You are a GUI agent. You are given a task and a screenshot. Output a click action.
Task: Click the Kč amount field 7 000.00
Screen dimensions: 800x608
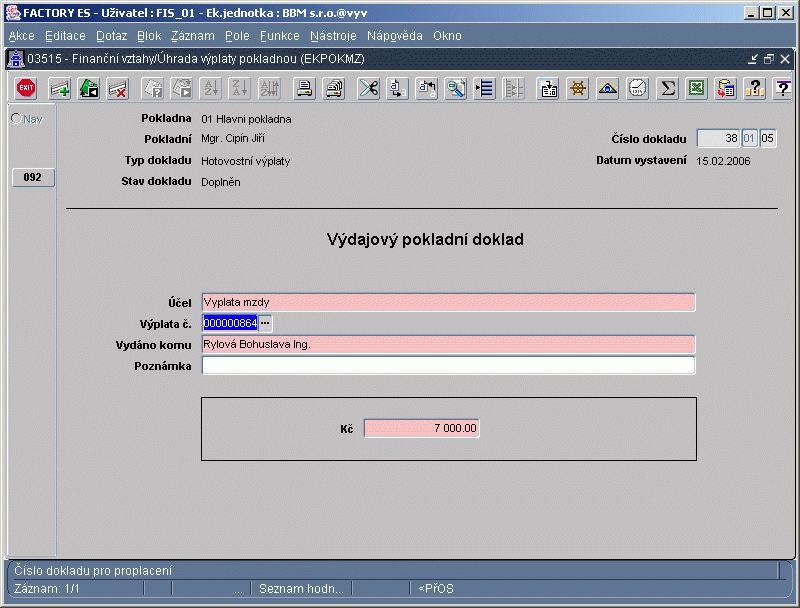click(x=421, y=428)
